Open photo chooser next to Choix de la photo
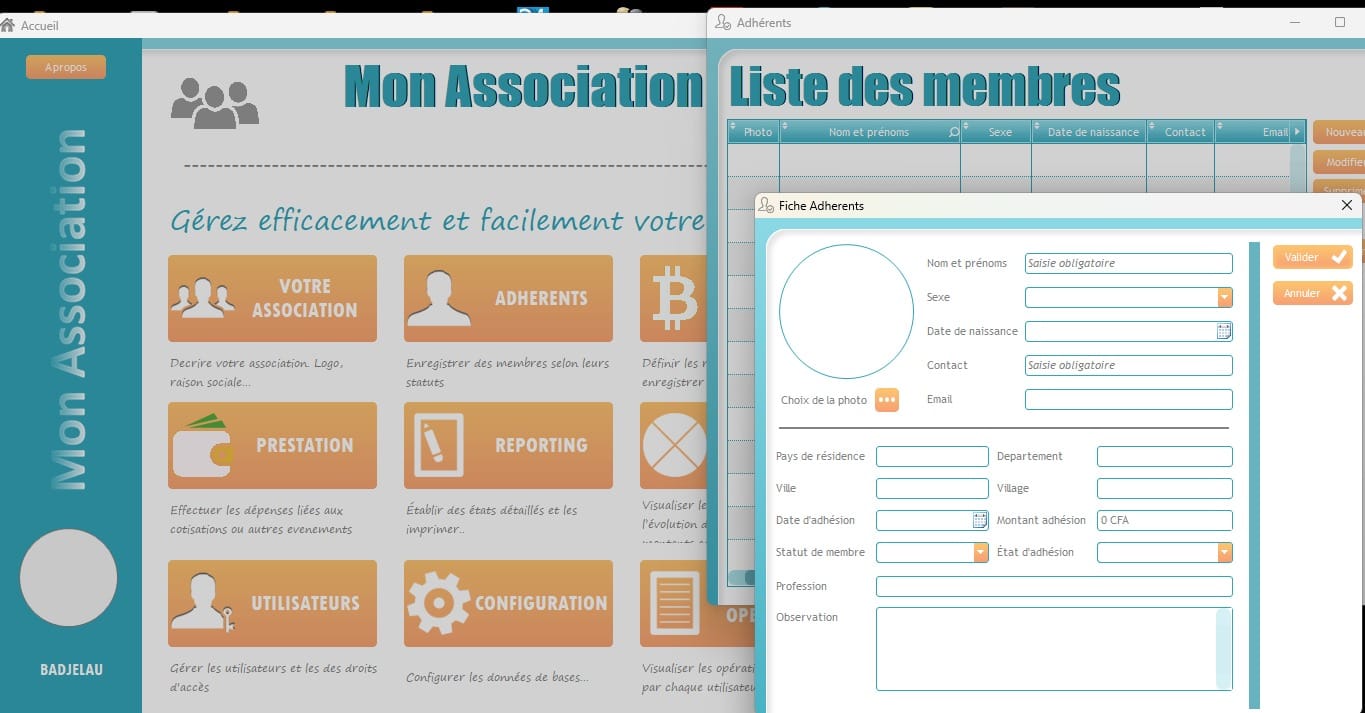Image resolution: width=1365 pixels, height=713 pixels. coord(887,400)
